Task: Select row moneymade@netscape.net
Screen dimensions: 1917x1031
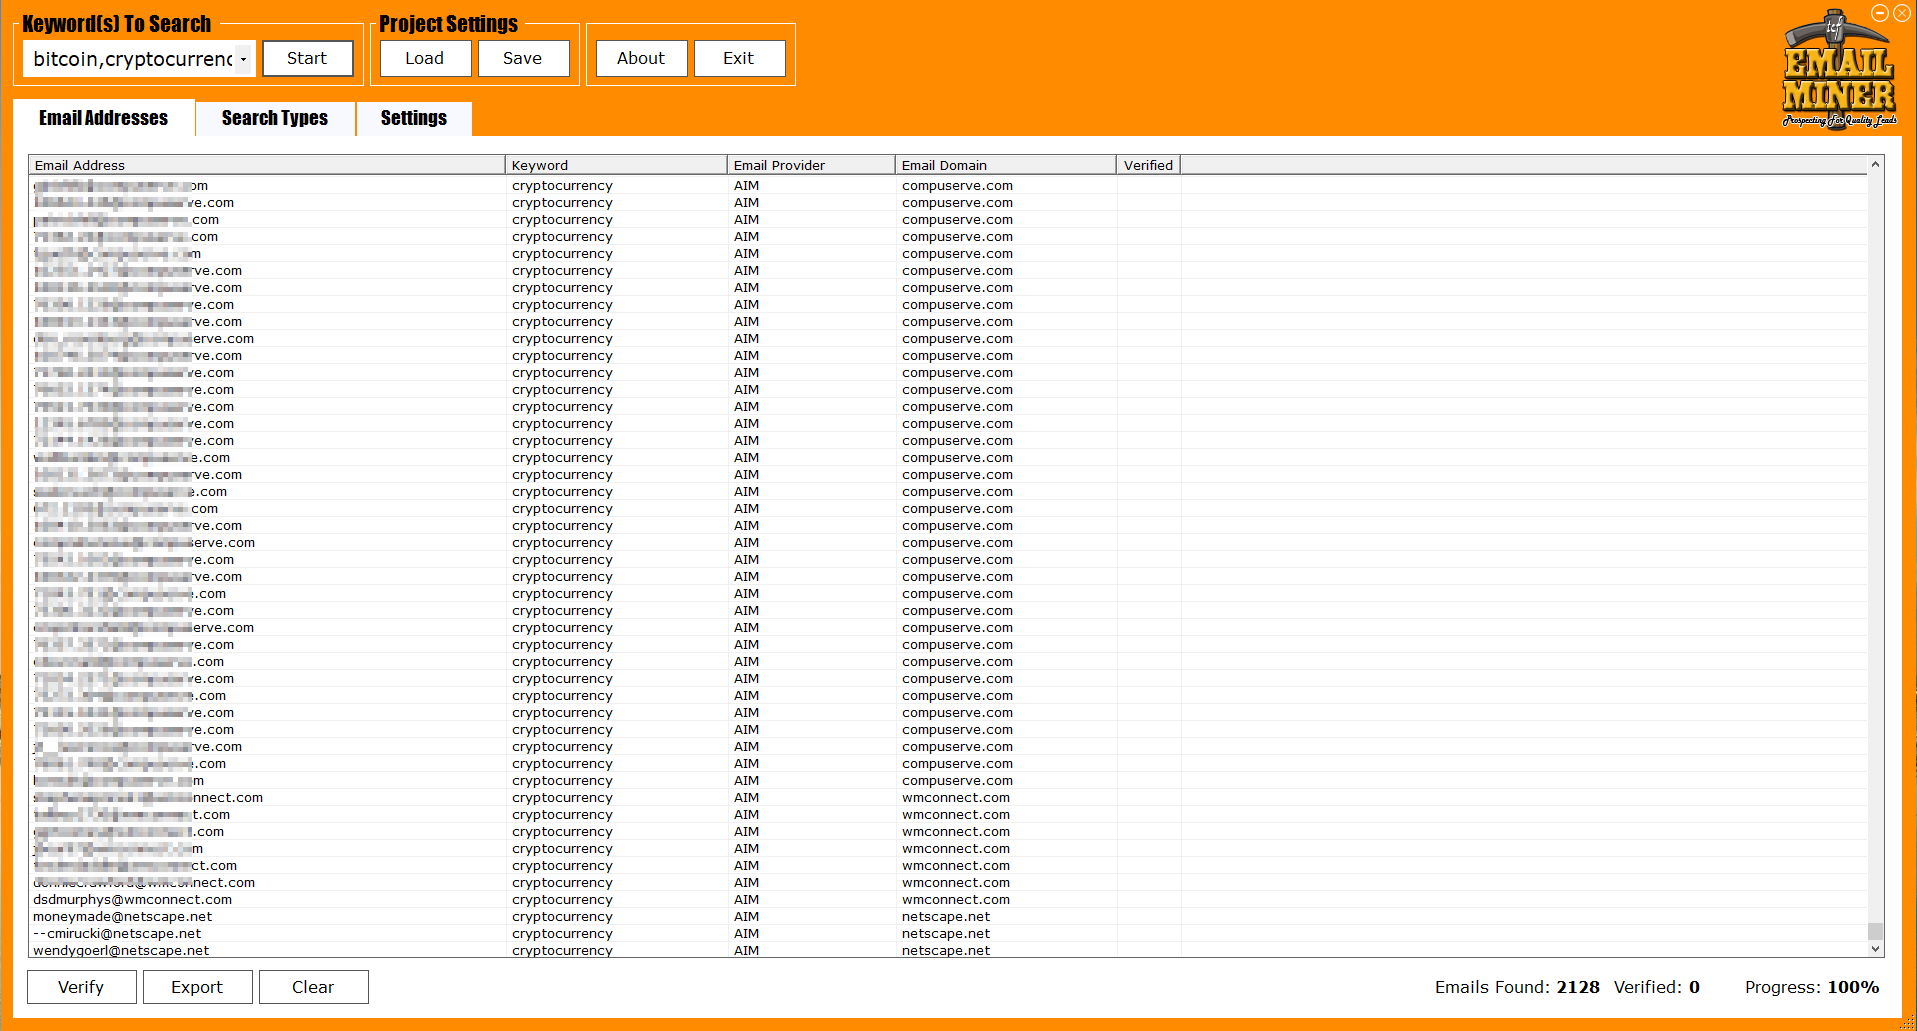Action: (948, 917)
